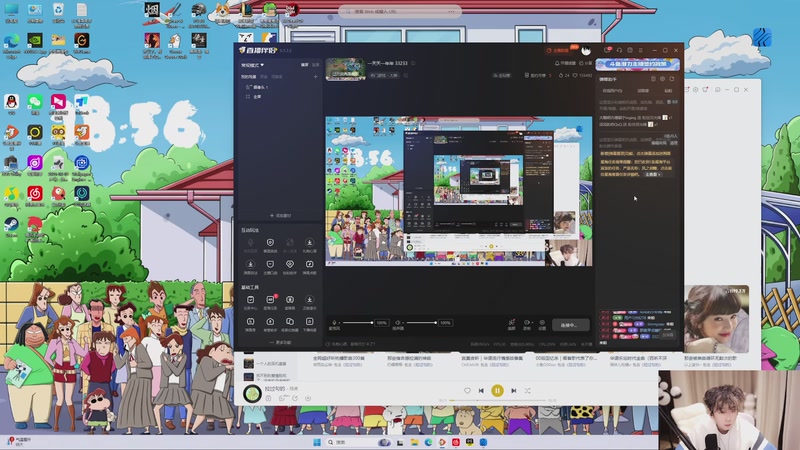800x450 pixels.
Task: Open the 常规模式 mode dropdown
Action: point(253,65)
